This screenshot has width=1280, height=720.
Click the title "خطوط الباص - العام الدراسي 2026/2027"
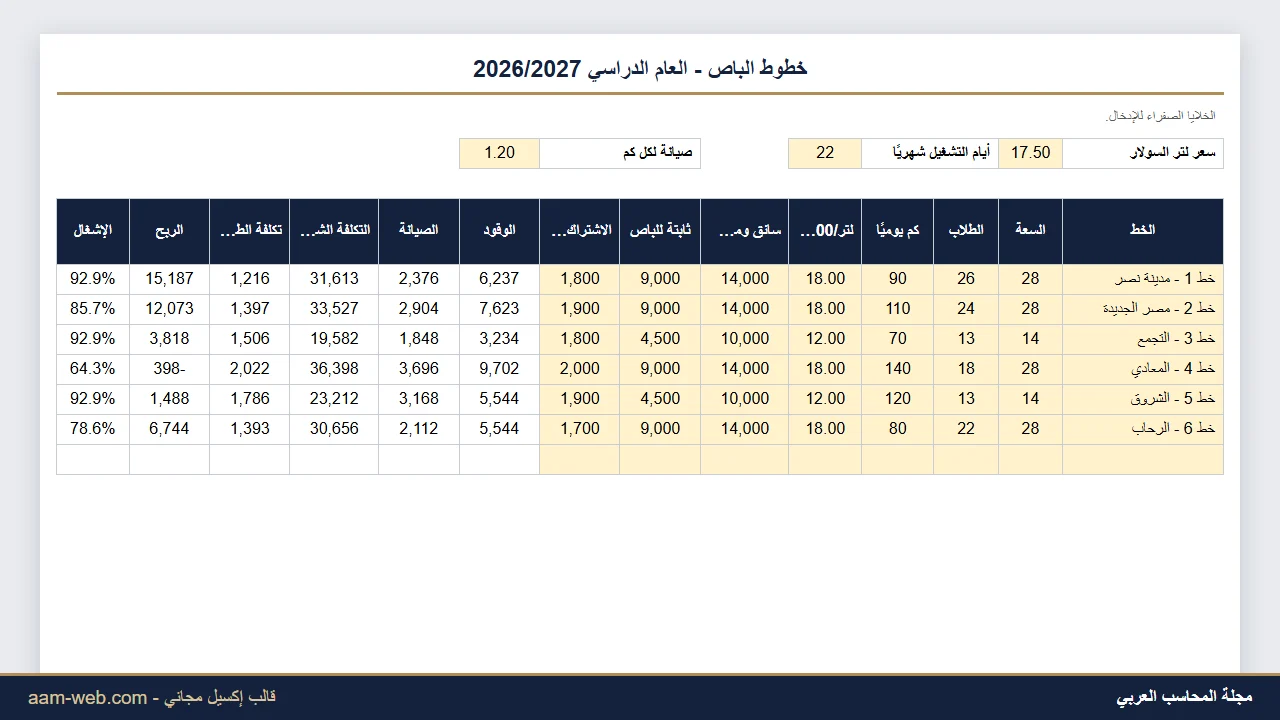pos(640,68)
